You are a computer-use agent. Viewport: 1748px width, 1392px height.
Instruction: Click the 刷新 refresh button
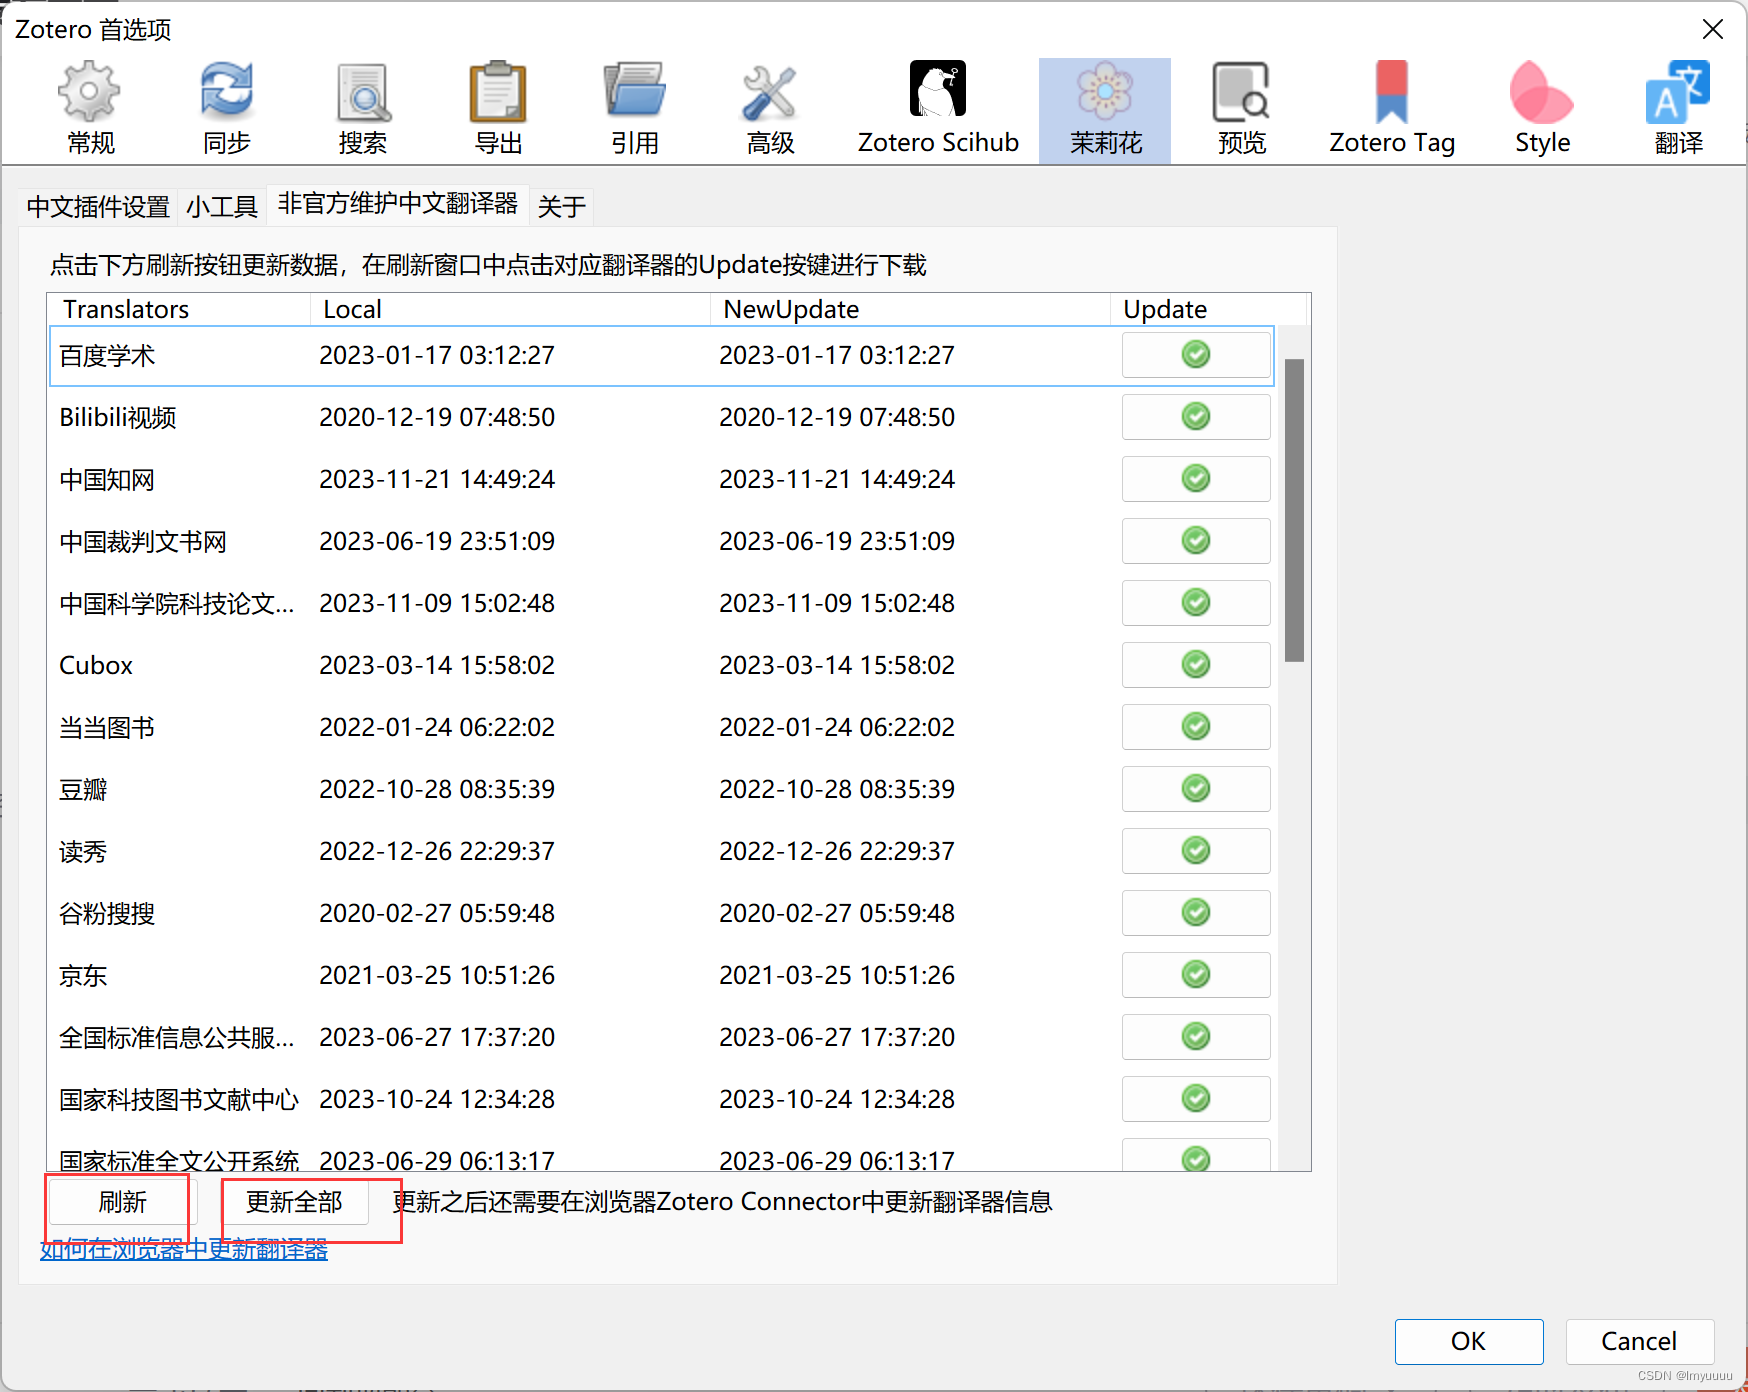[x=122, y=1202]
